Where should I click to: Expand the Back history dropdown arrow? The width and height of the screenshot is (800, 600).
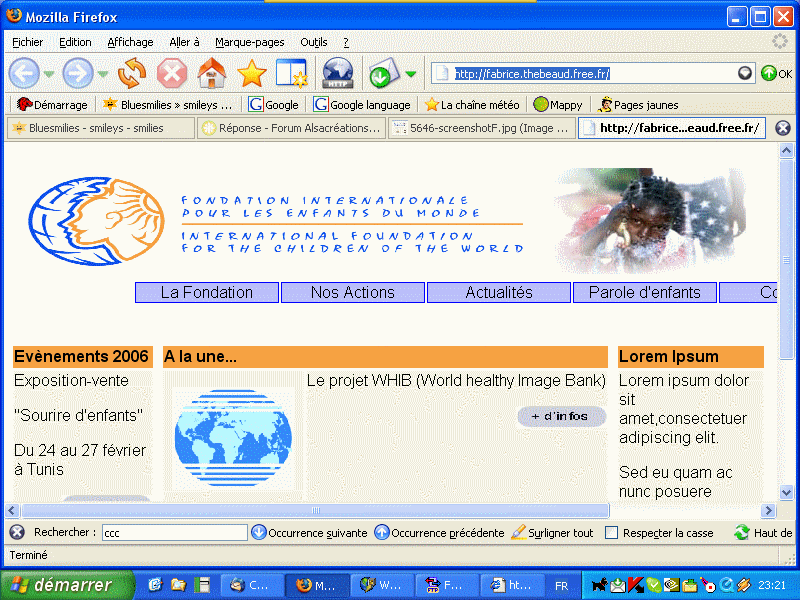click(x=49, y=74)
